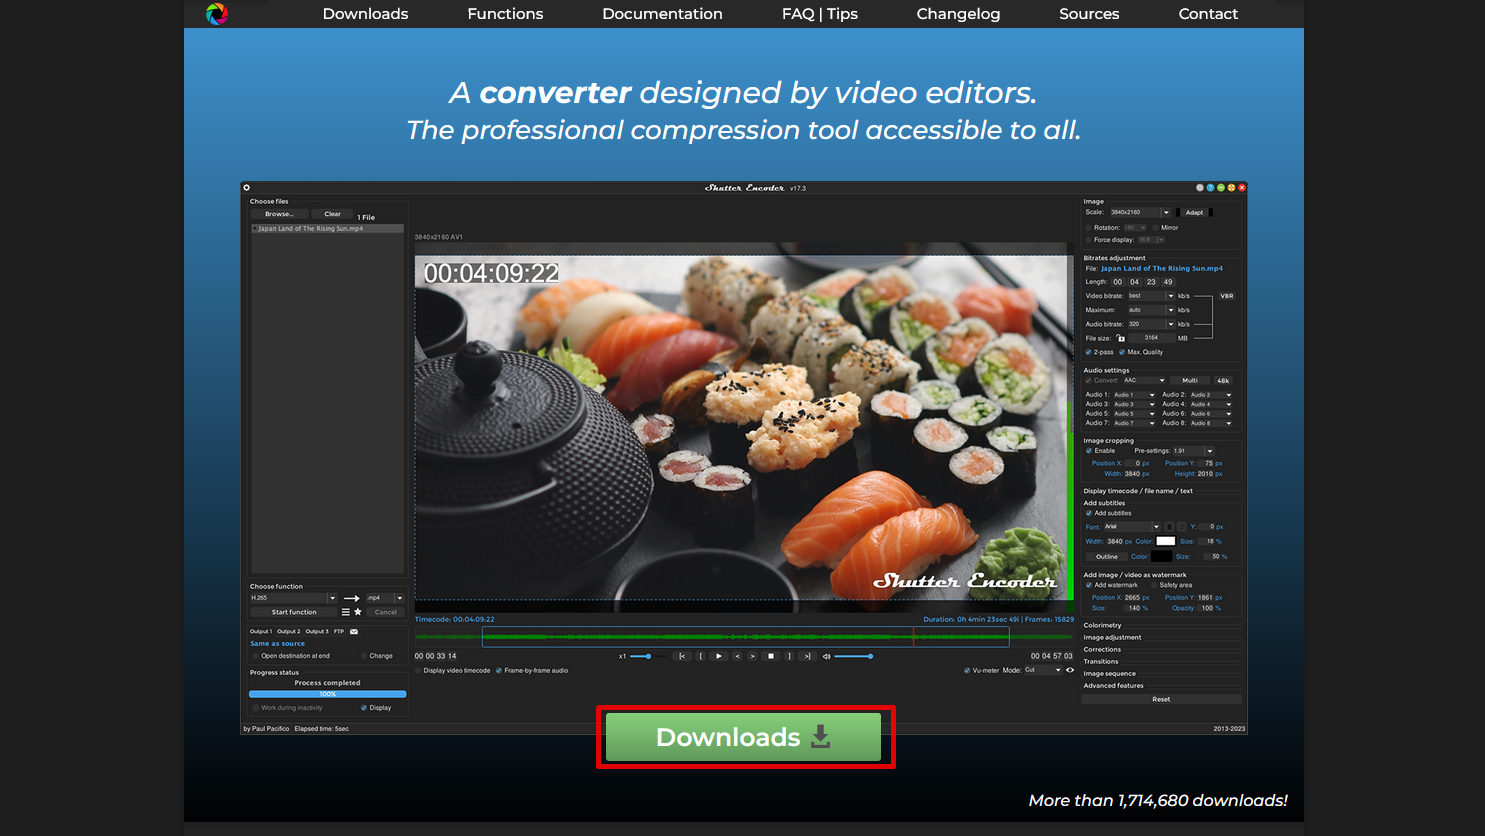Toggle Frame-by-frame audio checkbox
This screenshot has height=836, width=1485.
[498, 671]
